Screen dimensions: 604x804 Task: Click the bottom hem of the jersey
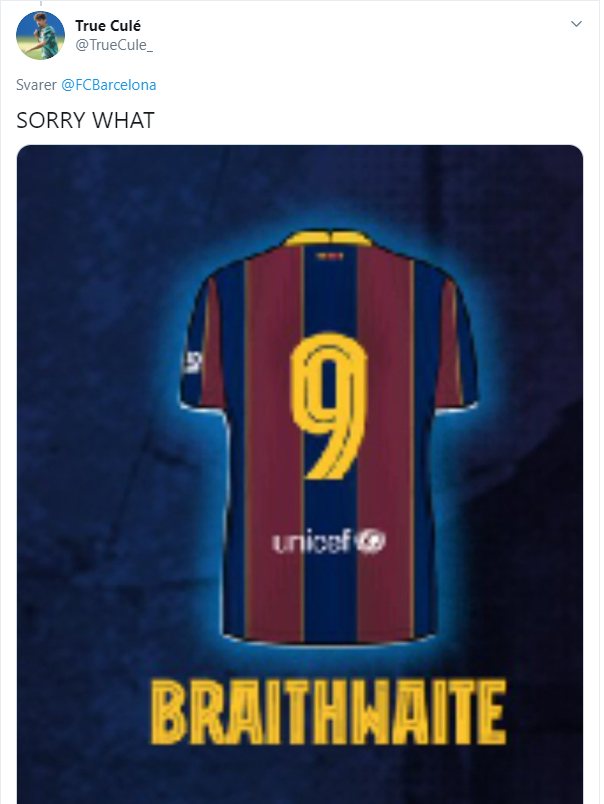[x=329, y=639]
